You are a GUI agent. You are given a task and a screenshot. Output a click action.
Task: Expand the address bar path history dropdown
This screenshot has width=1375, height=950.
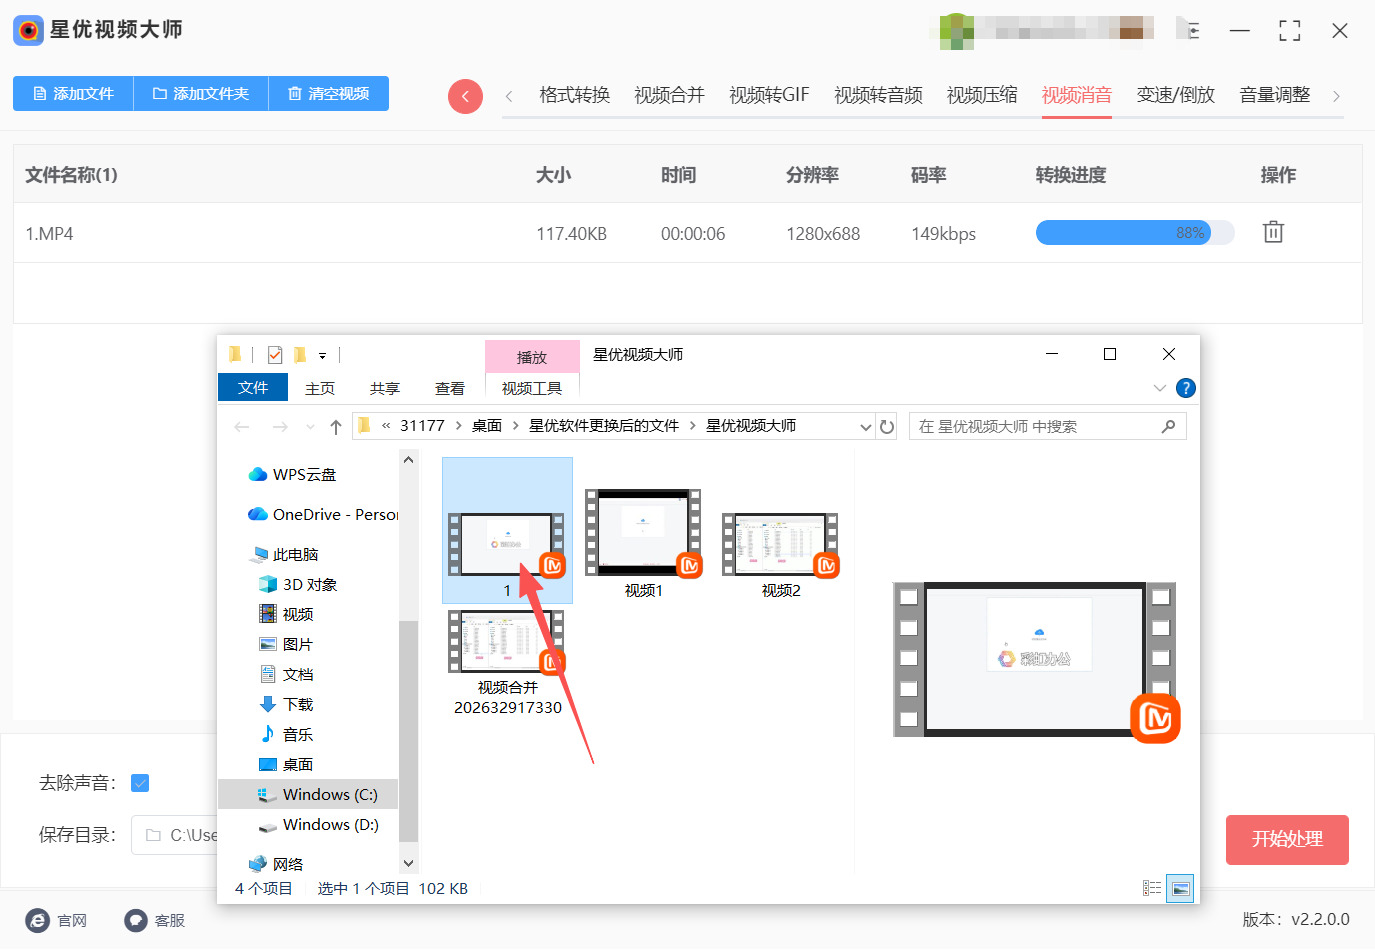[x=865, y=427]
